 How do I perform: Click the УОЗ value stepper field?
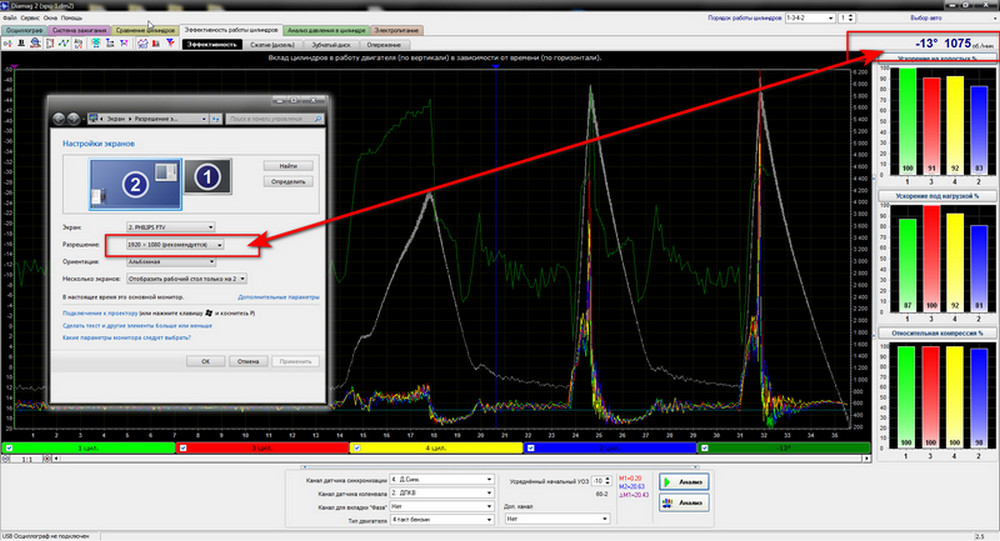pyautogui.click(x=601, y=480)
